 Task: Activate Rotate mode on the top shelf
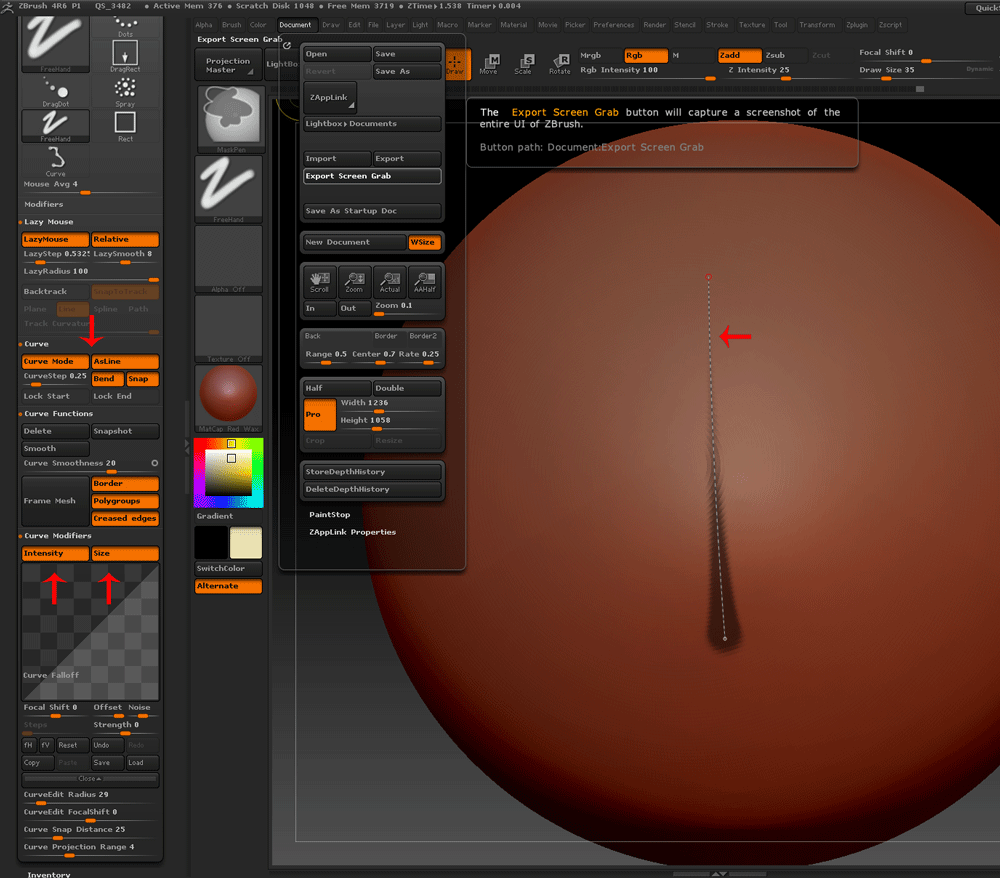(x=559, y=64)
